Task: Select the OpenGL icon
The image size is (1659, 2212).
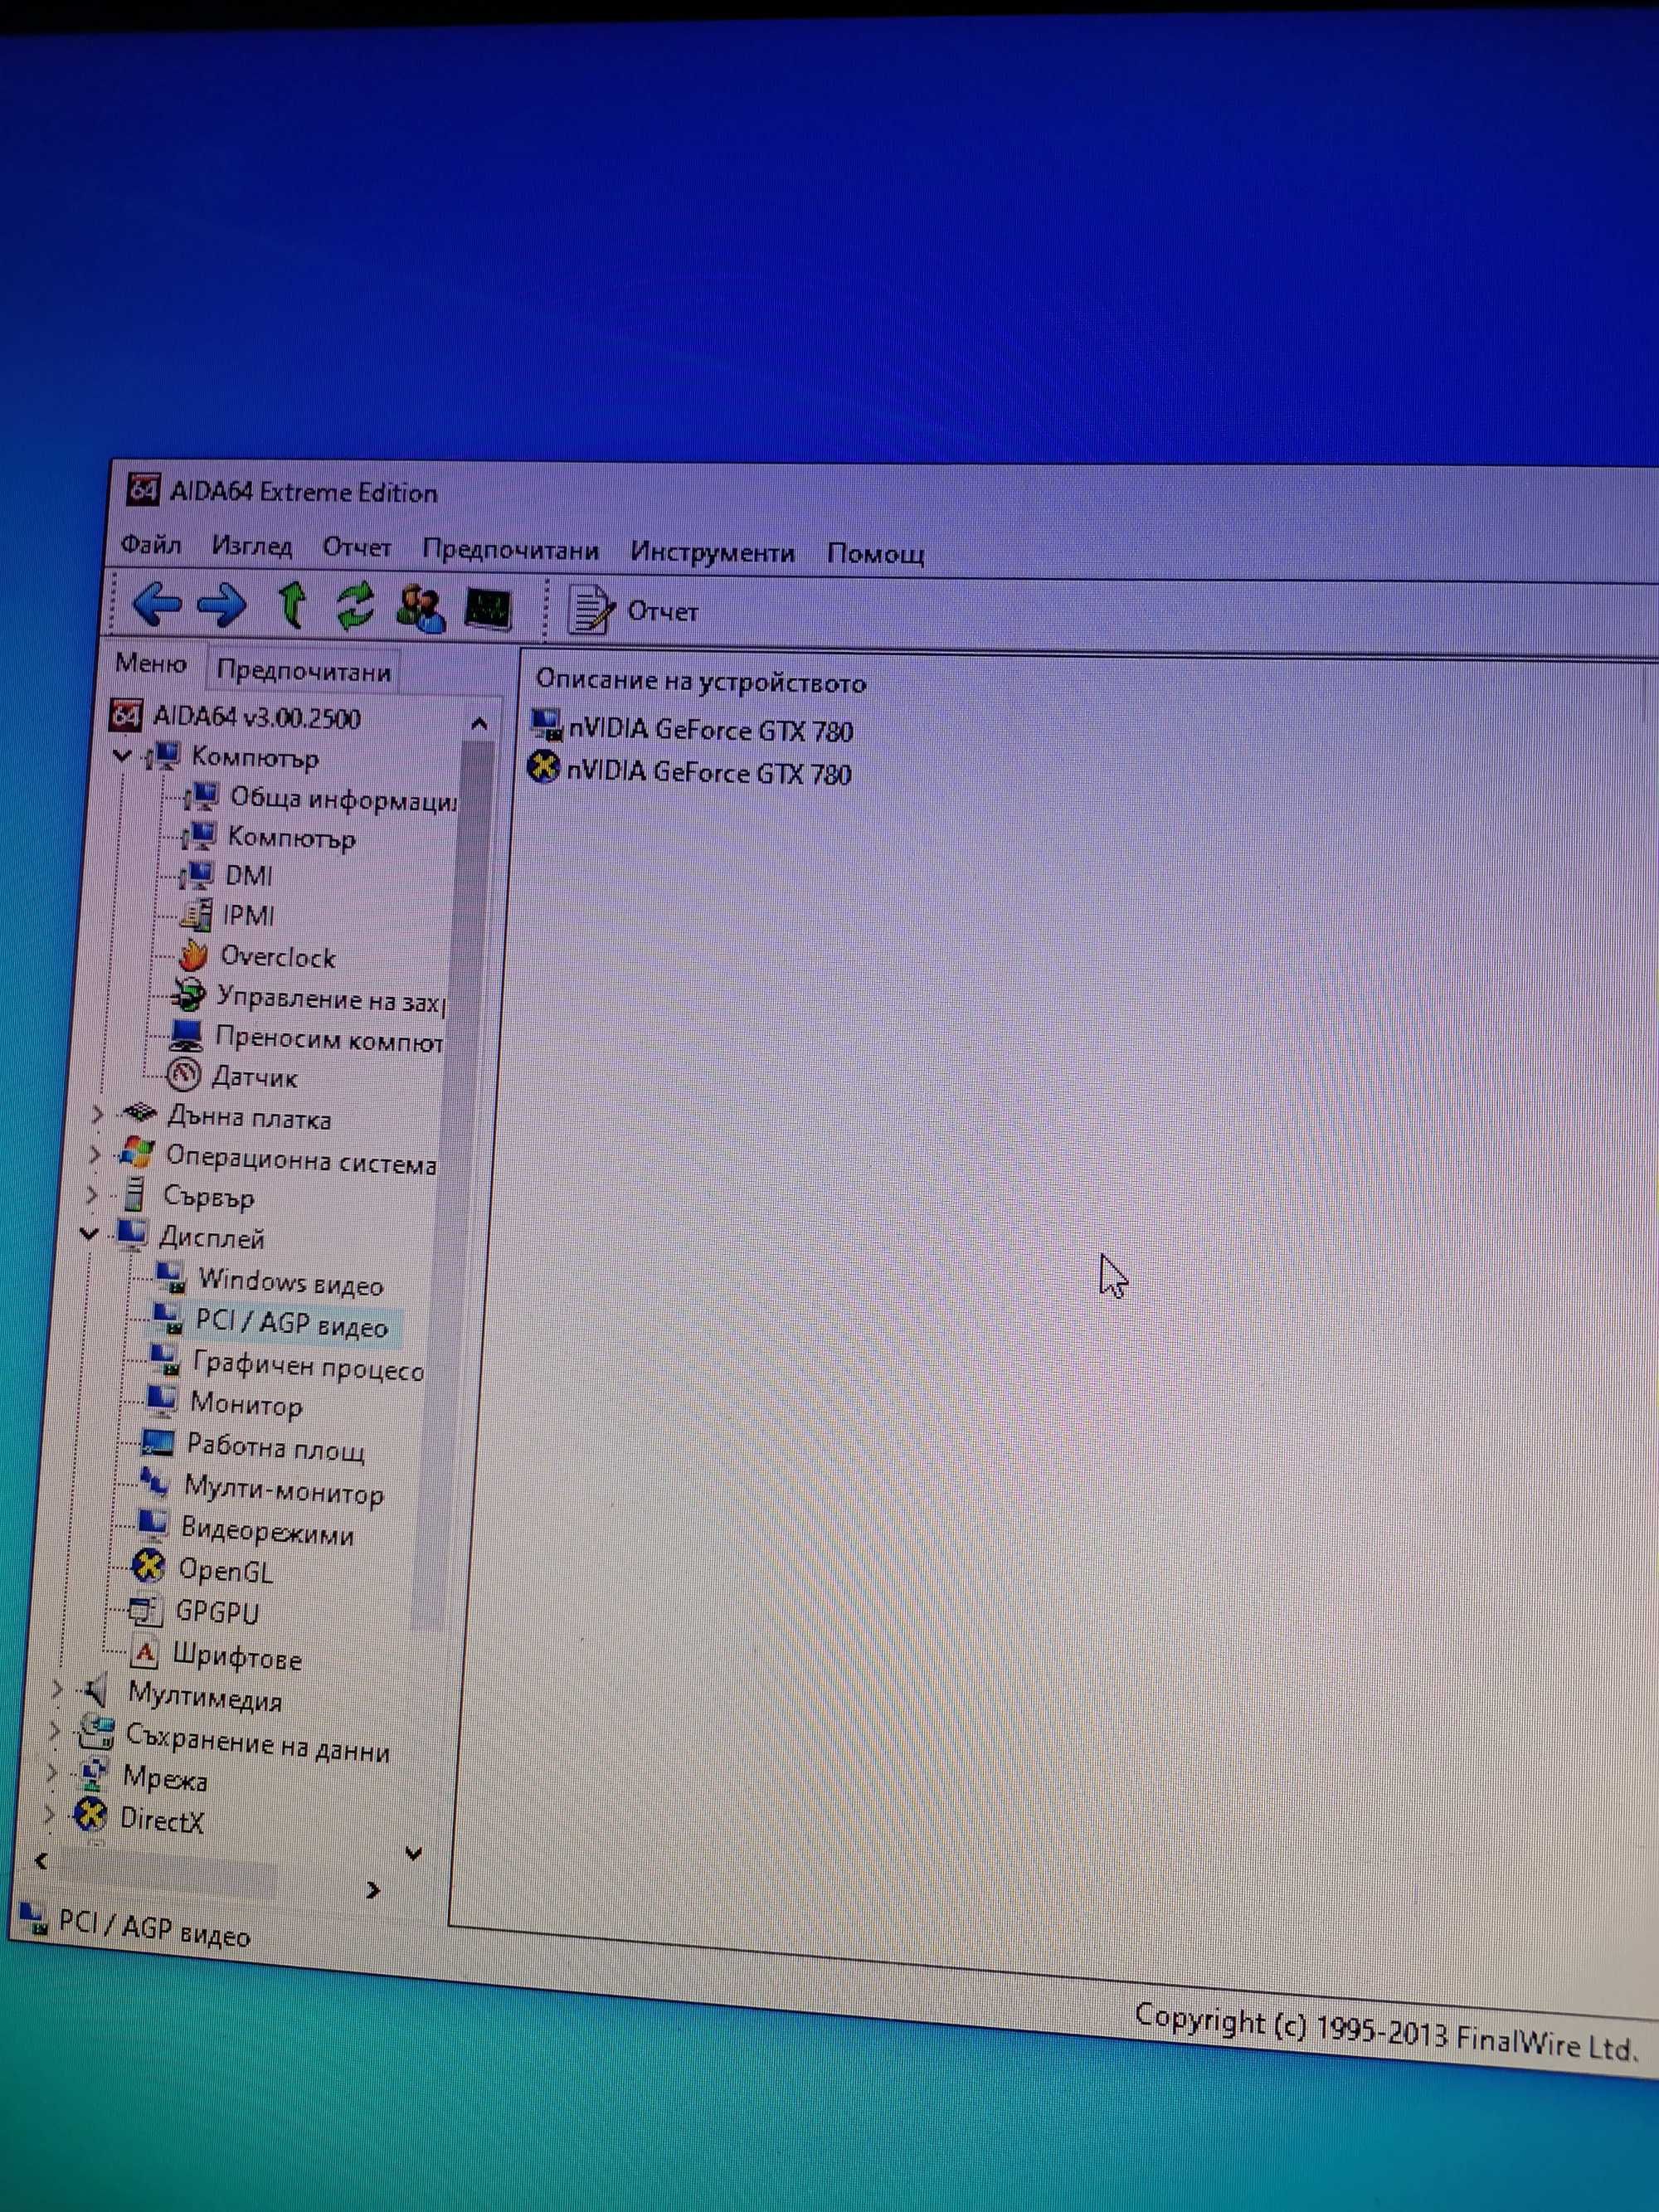Action: click(x=148, y=1567)
